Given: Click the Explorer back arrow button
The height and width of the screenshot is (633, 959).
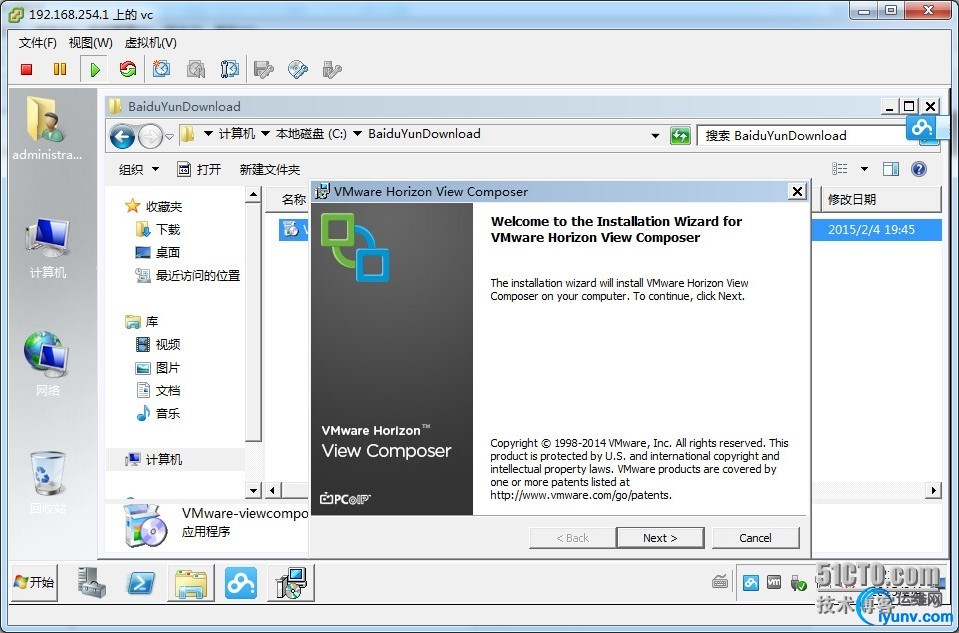Looking at the screenshot, I should [x=122, y=136].
